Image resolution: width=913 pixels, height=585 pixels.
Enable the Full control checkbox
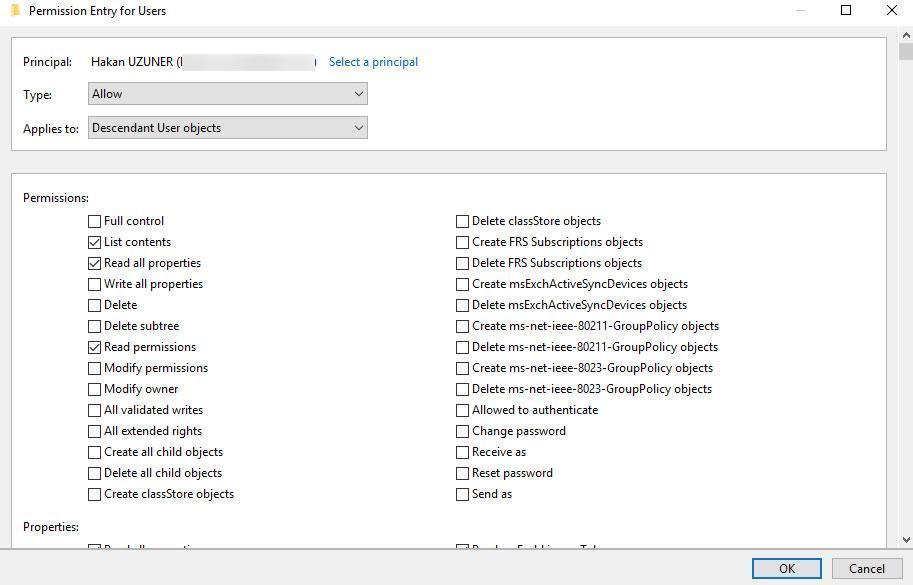[95, 221]
